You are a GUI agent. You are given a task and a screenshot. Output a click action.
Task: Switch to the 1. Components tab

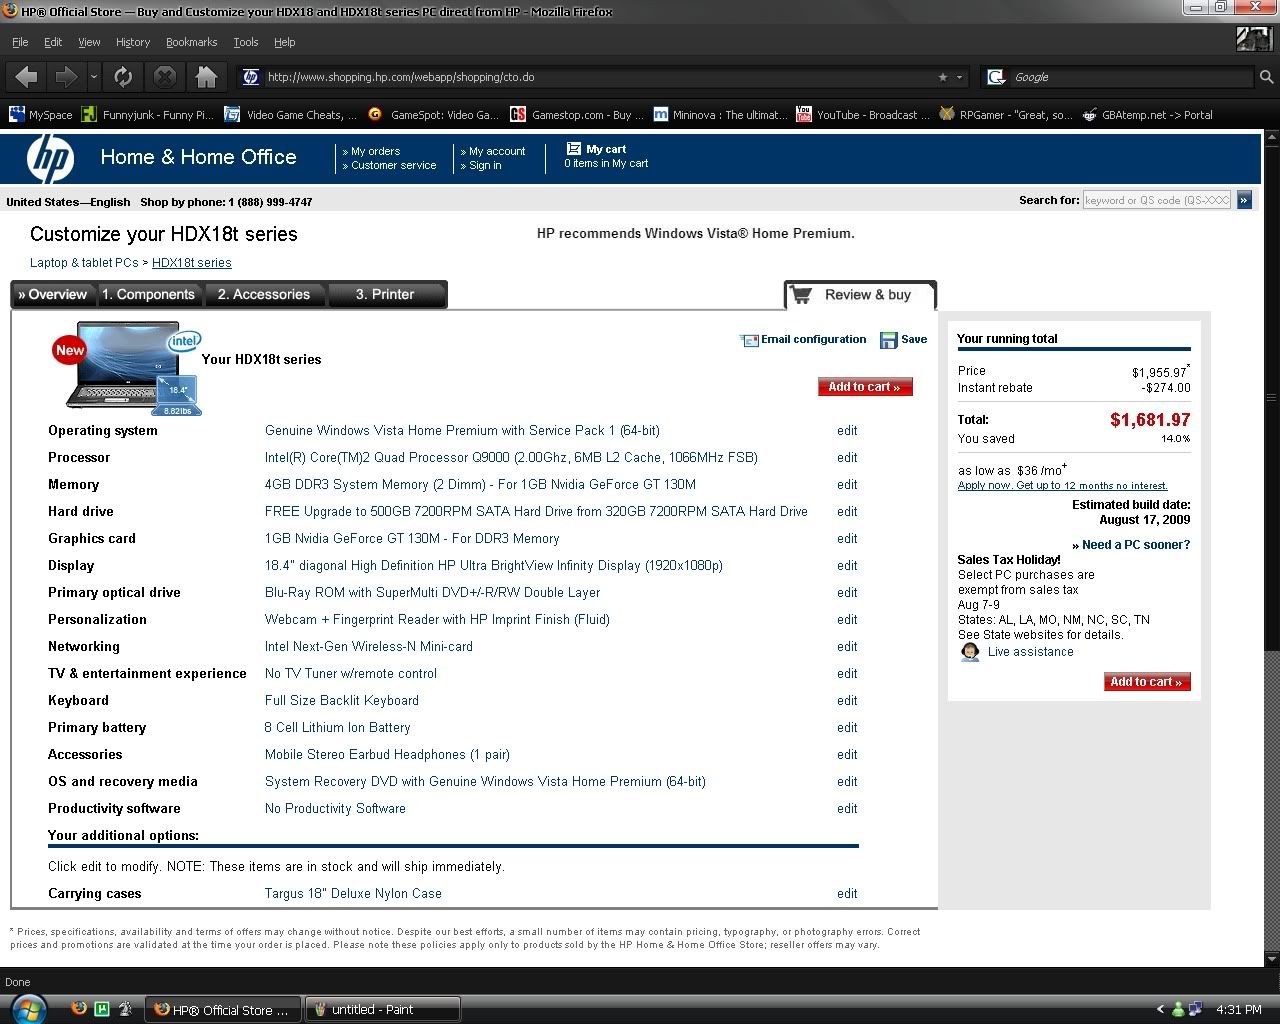tap(148, 294)
